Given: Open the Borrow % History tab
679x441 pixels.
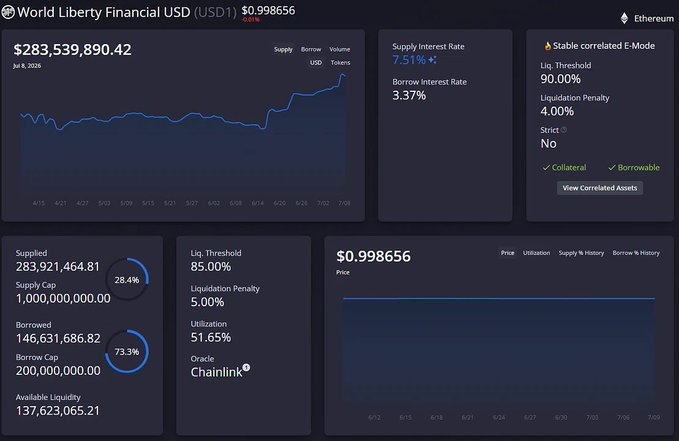Looking at the screenshot, I should [x=636, y=253].
